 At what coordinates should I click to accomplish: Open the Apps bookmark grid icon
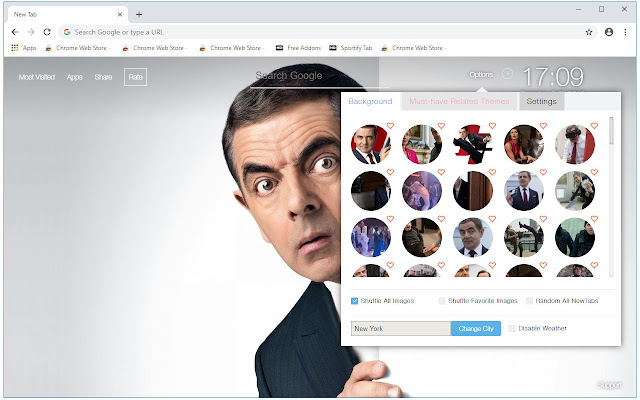pos(15,48)
